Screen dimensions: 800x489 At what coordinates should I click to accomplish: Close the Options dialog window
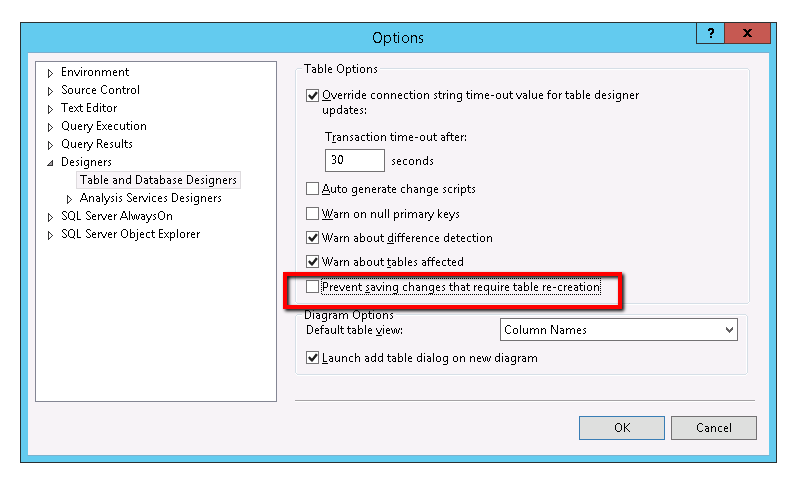[x=747, y=33]
